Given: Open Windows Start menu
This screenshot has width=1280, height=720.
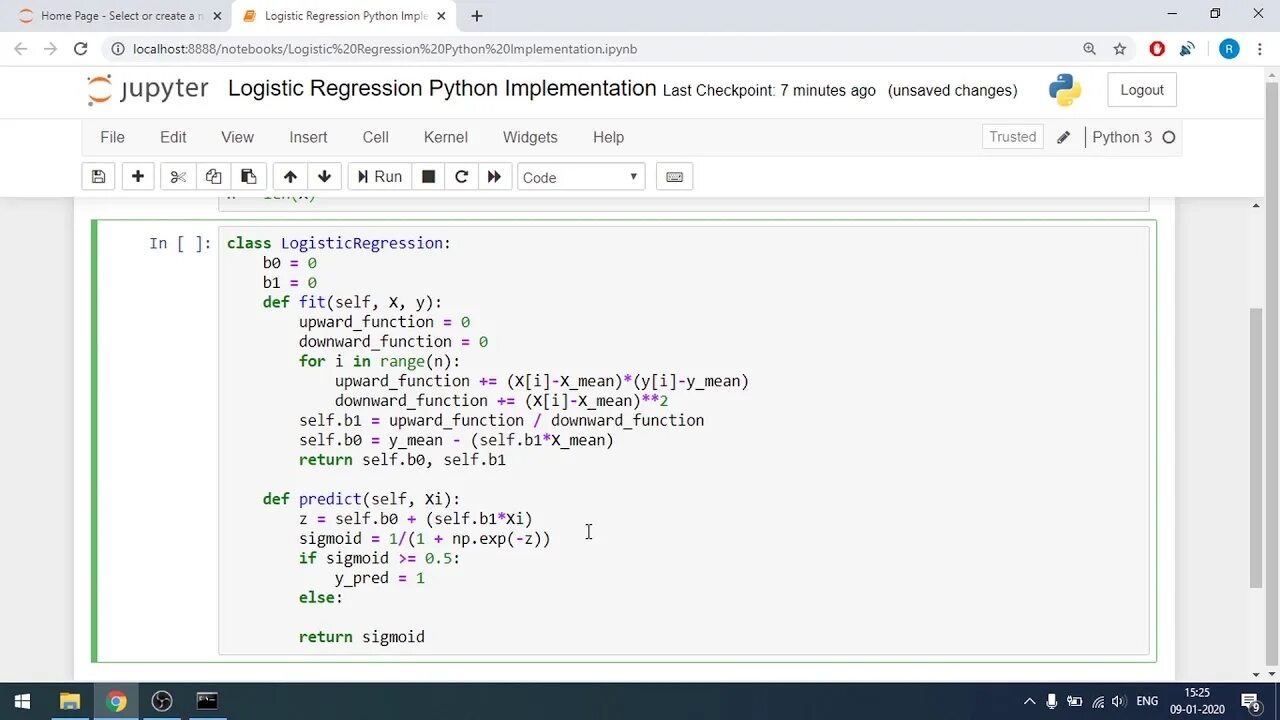Looking at the screenshot, I should 22,701.
